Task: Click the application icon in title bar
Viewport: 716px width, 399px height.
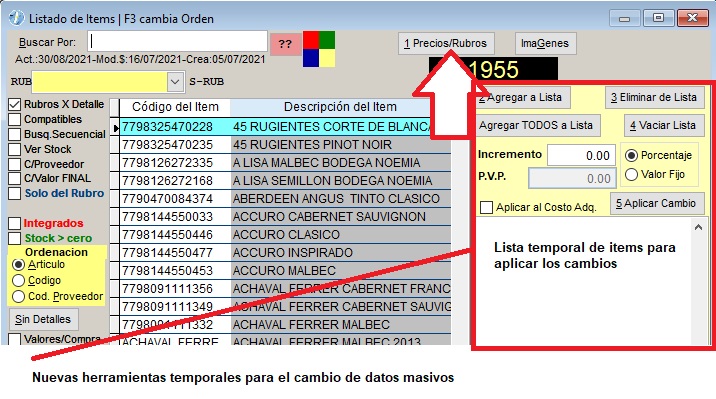Action: 16,18
